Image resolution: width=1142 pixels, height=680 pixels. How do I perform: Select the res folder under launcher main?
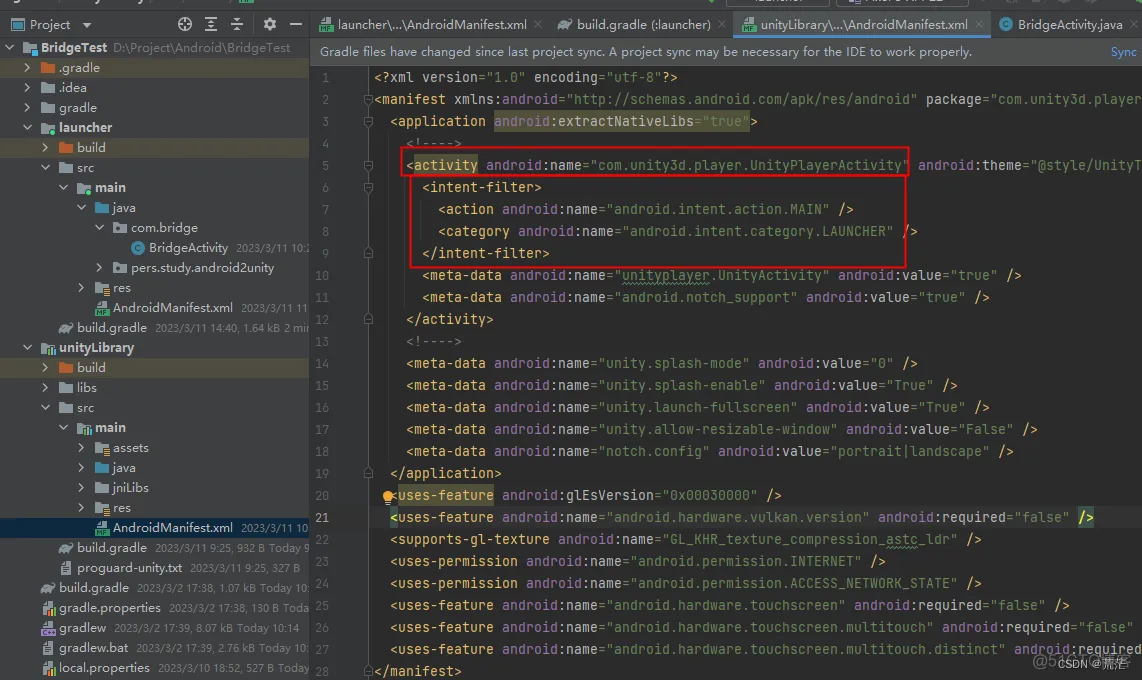click(122, 288)
